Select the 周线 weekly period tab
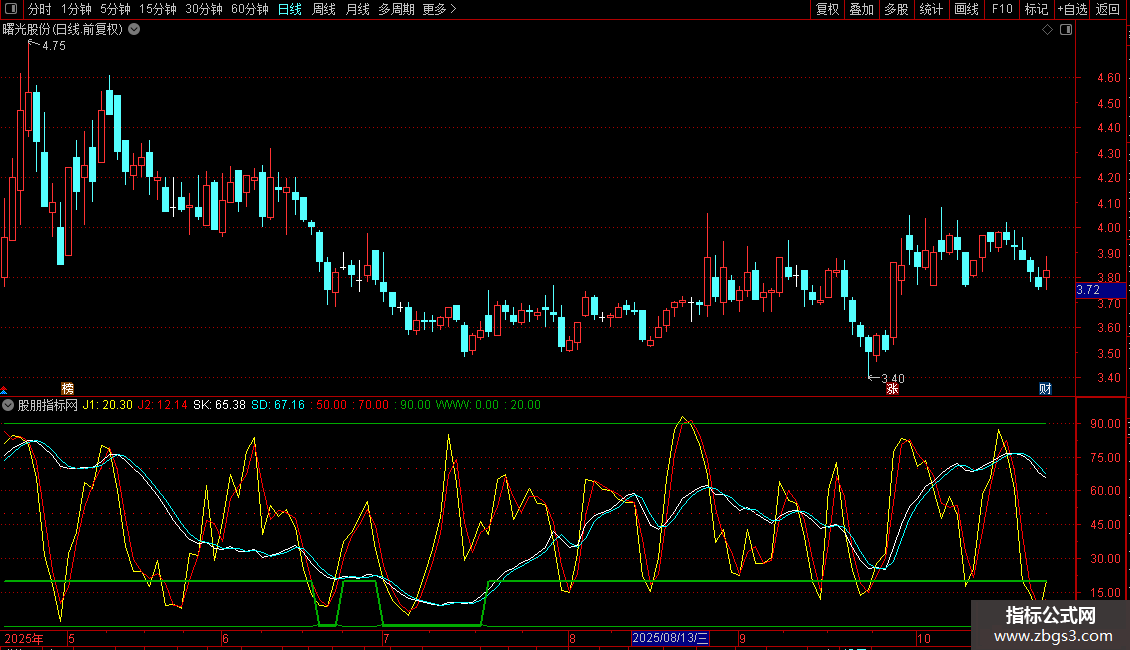The height and width of the screenshot is (650, 1130). 324,10
